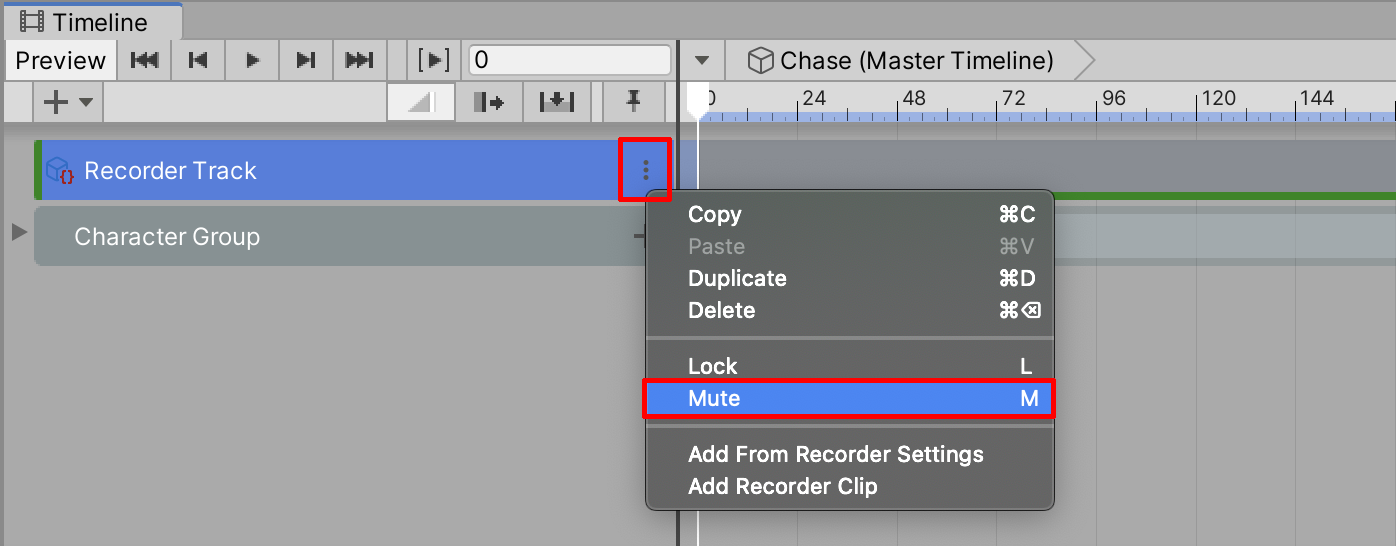Enable Ripple edit mode
Viewport: 1396px width, 546px height.
(489, 101)
